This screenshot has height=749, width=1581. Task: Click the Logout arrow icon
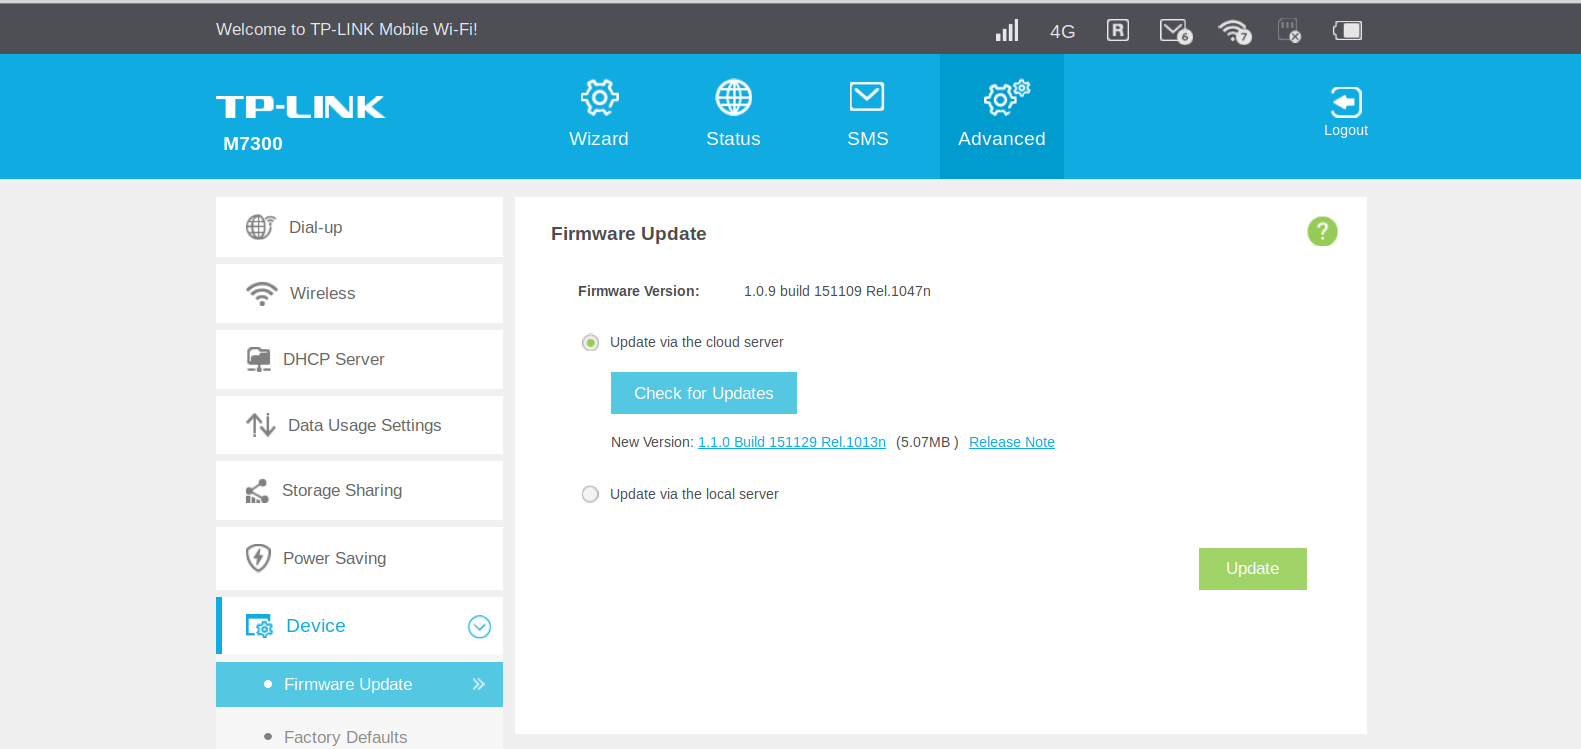1346,102
